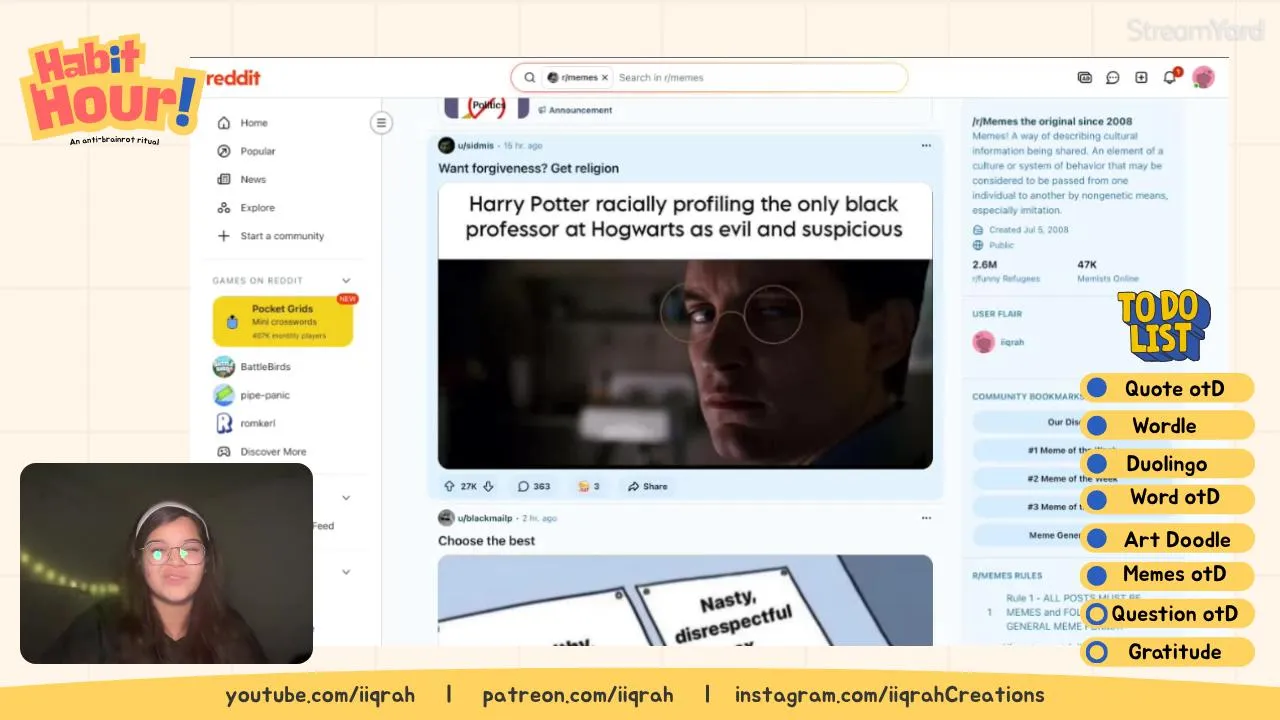Click the Community Bookmarks heading

tap(1028, 397)
